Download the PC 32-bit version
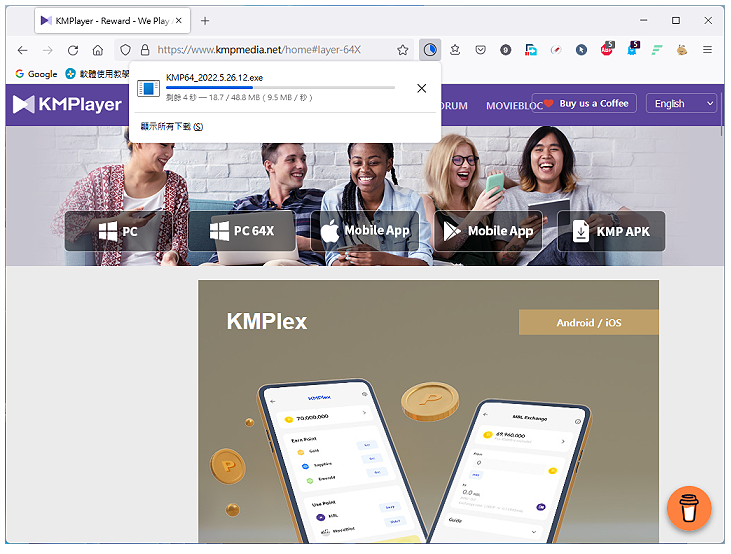The height and width of the screenshot is (554, 731). (118, 231)
